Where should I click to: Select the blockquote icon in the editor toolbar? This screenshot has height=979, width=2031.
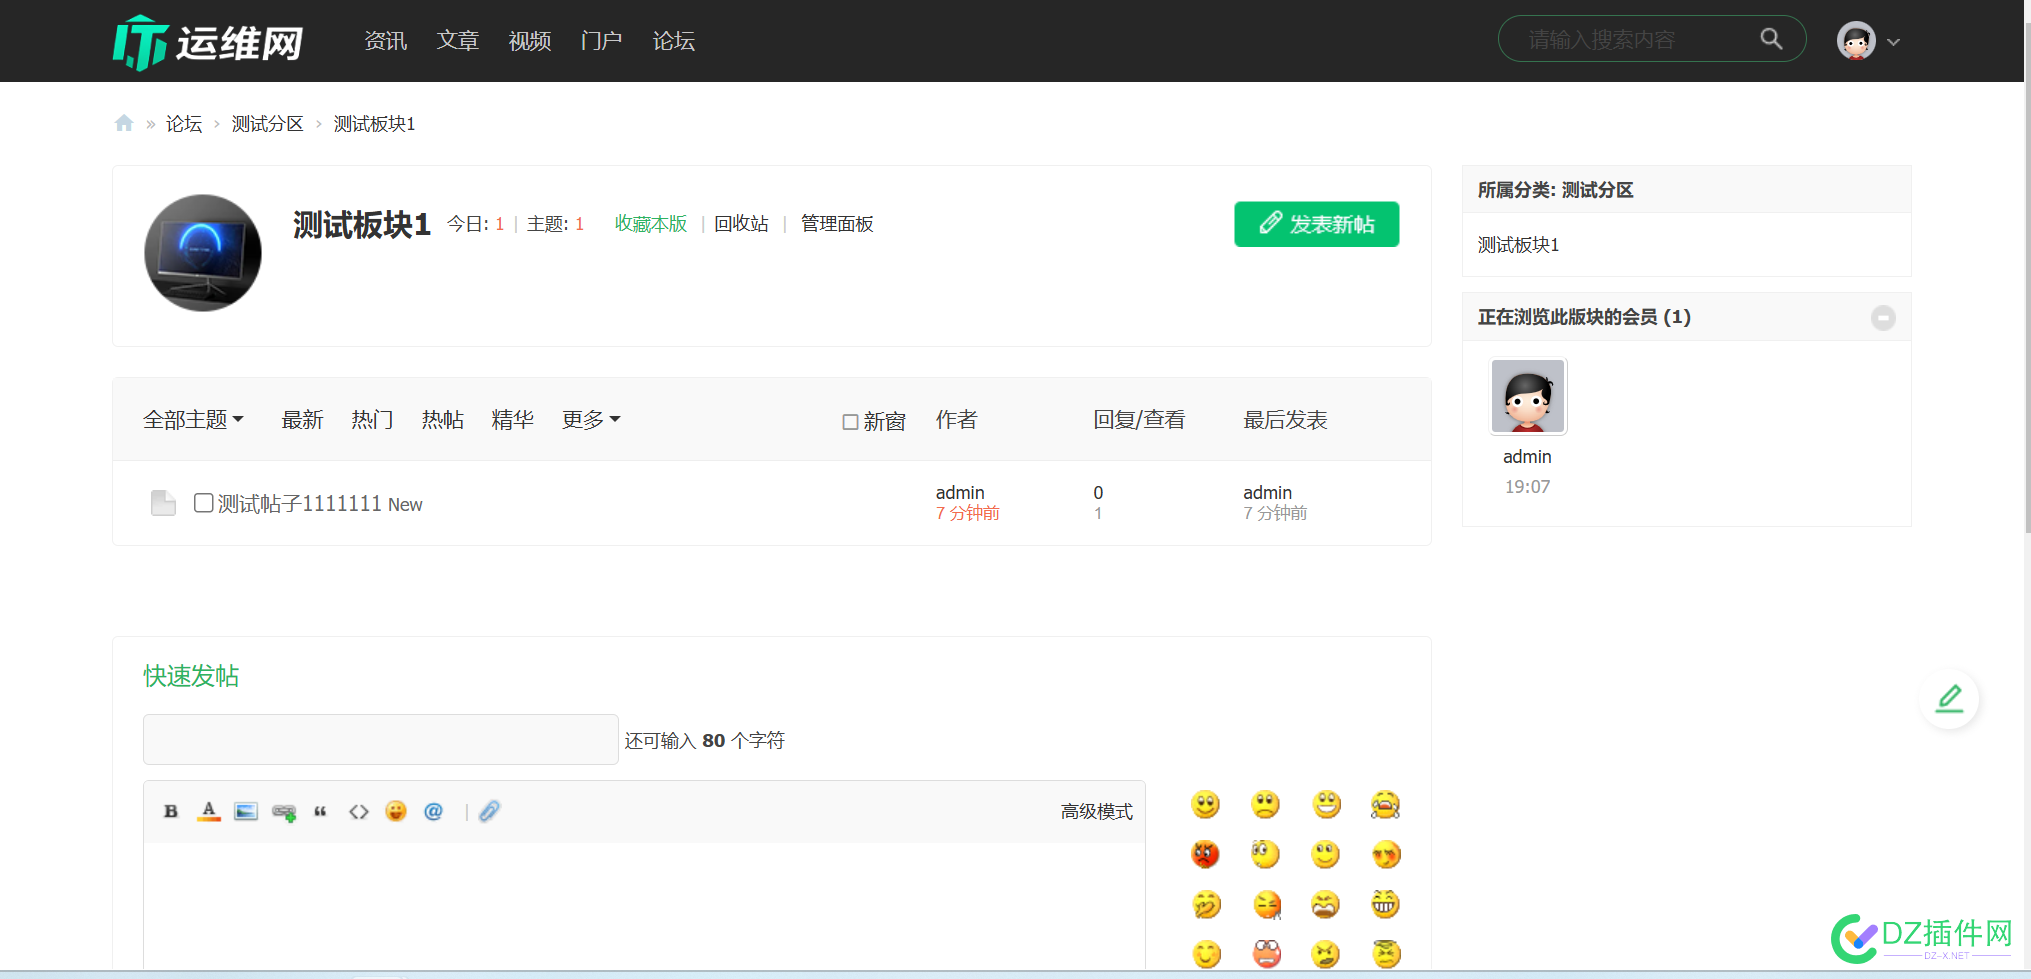[x=321, y=811]
